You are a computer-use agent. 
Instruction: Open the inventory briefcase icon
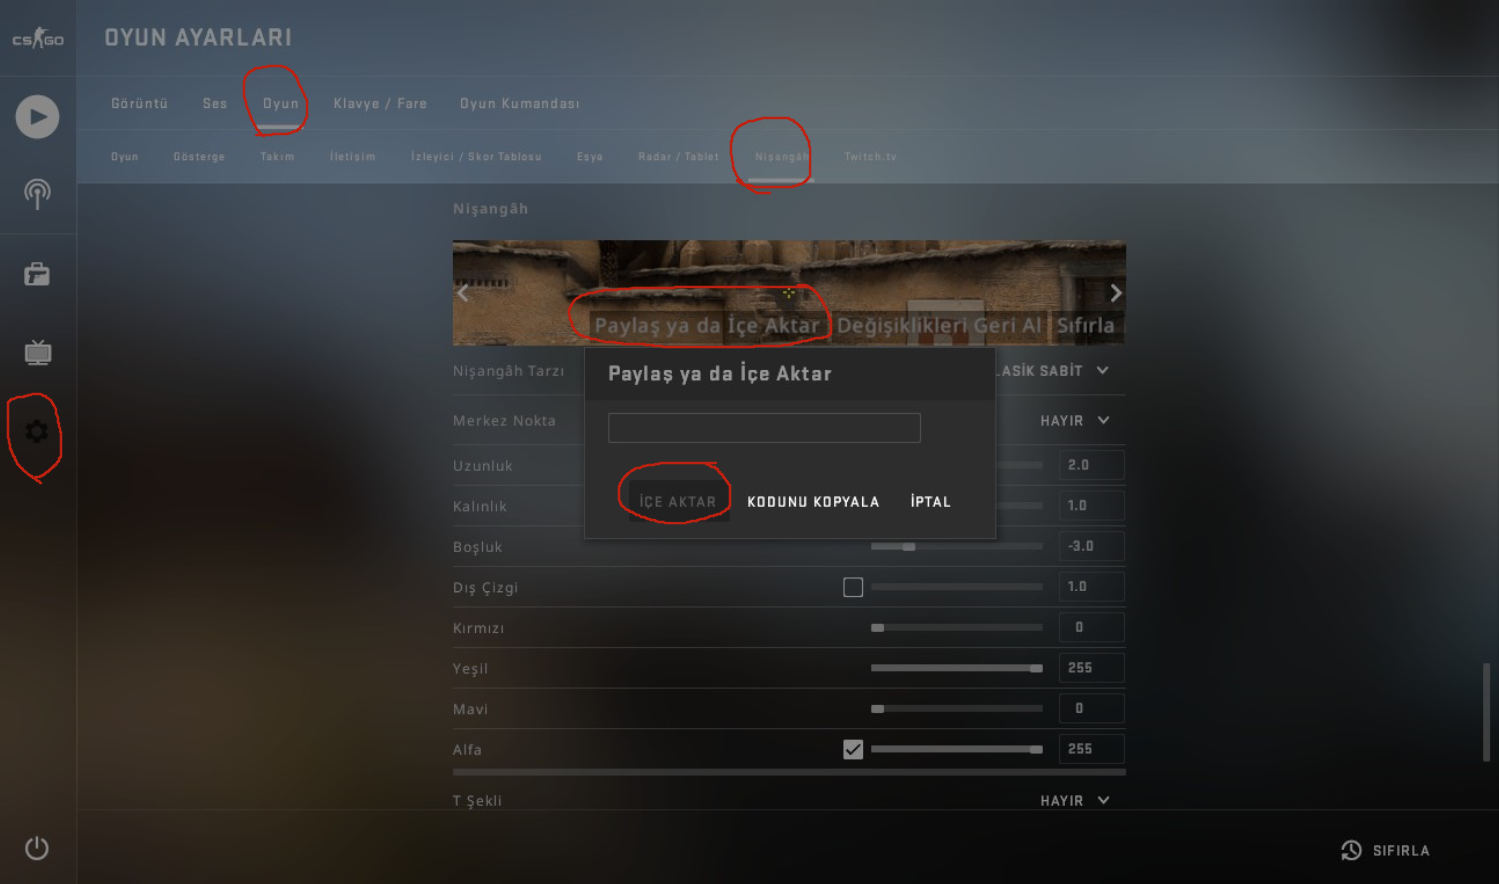pyautogui.click(x=37, y=274)
